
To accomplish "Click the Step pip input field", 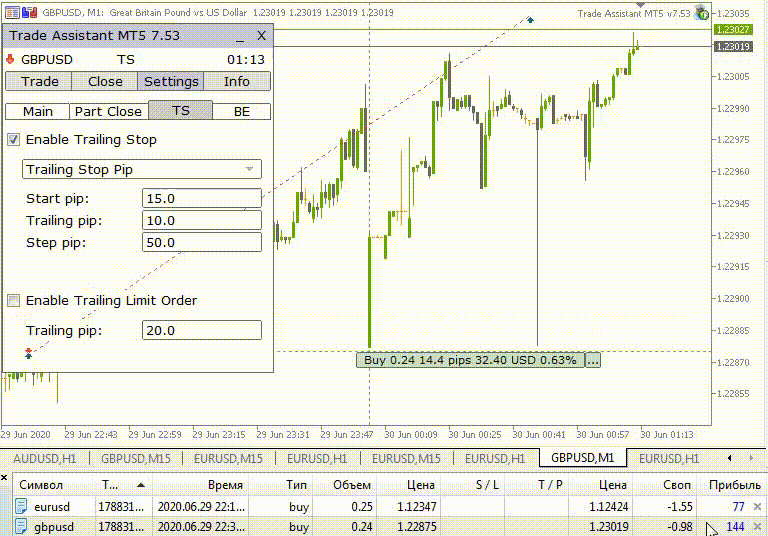I will (x=202, y=243).
